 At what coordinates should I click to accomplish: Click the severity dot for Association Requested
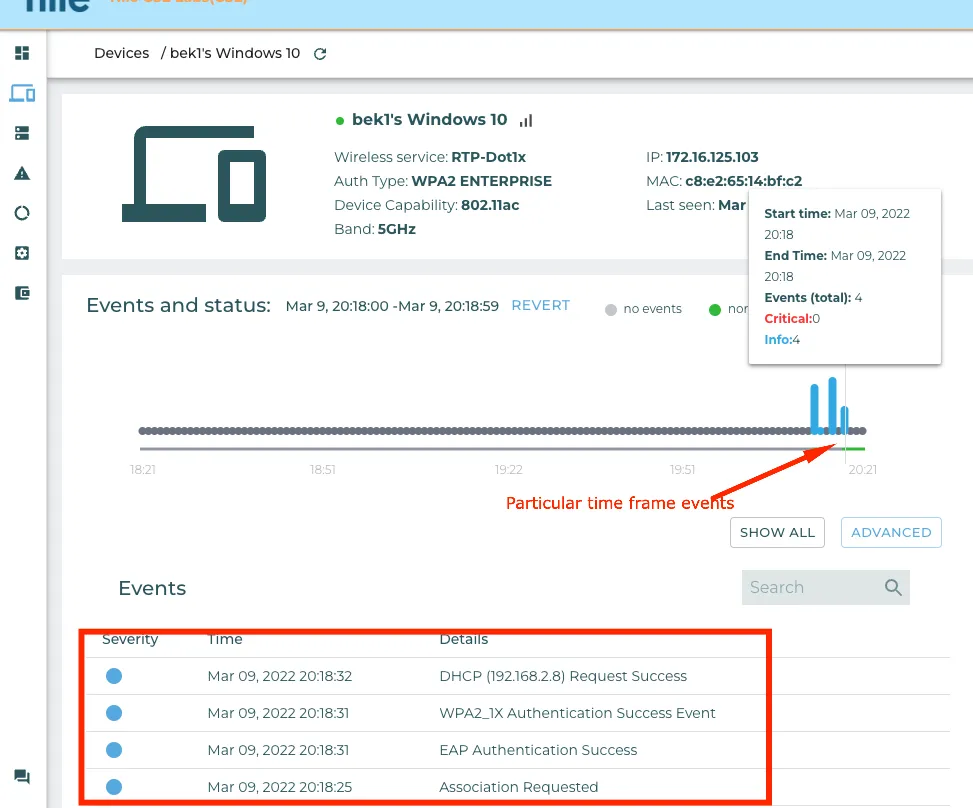(x=114, y=787)
